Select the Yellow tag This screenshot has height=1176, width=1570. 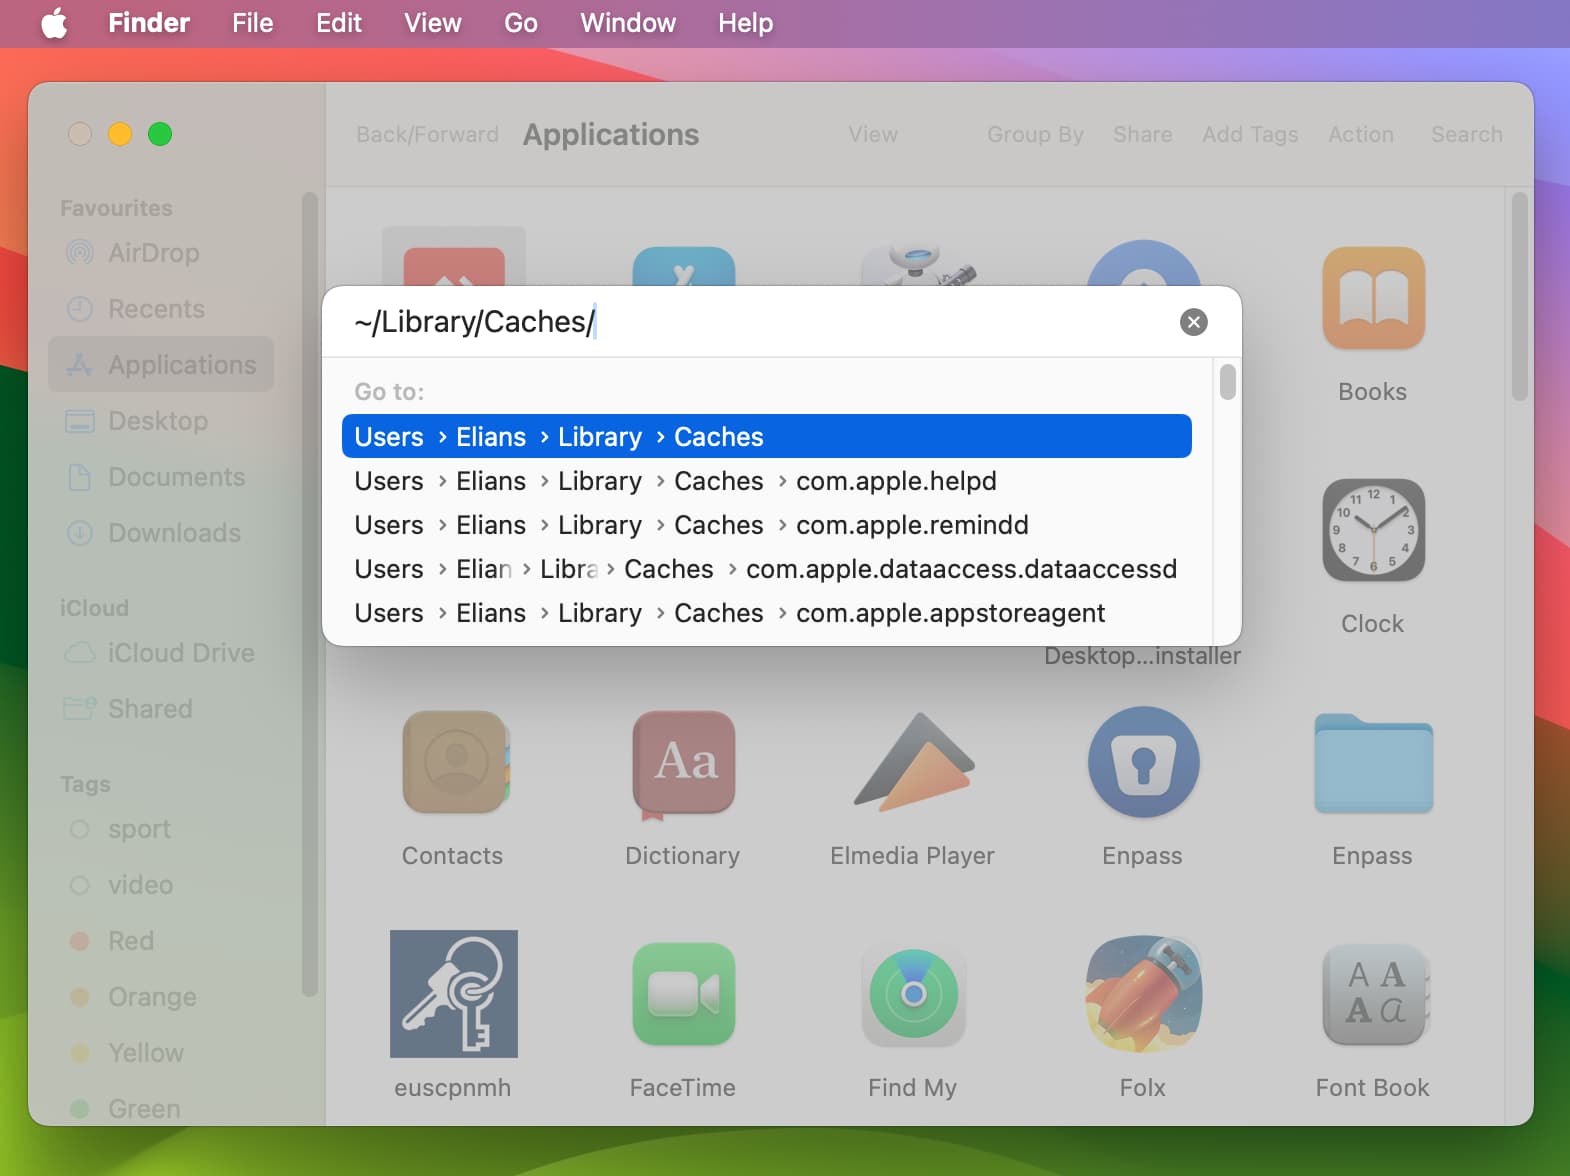pyautogui.click(x=161, y=1053)
